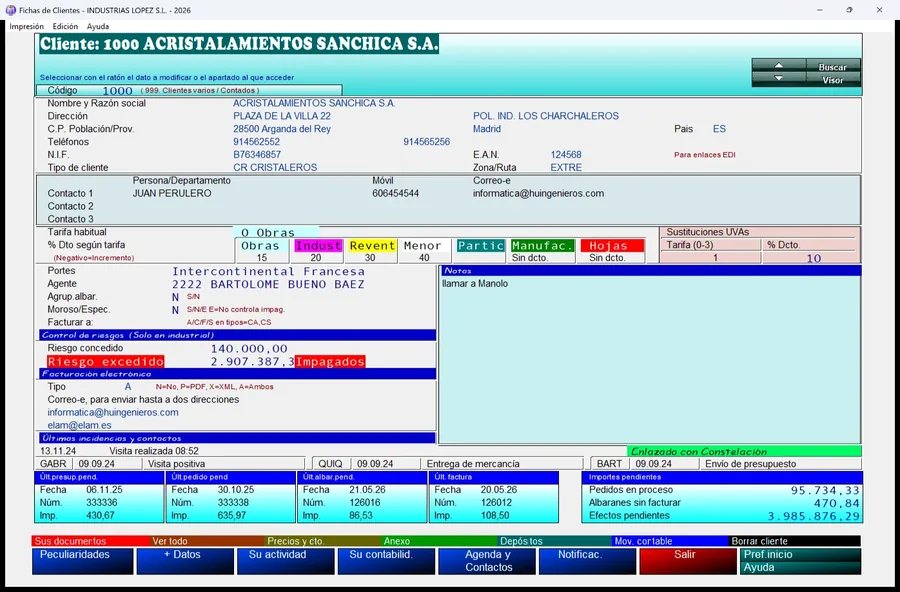Click the Borrar cliente tab

point(794,541)
